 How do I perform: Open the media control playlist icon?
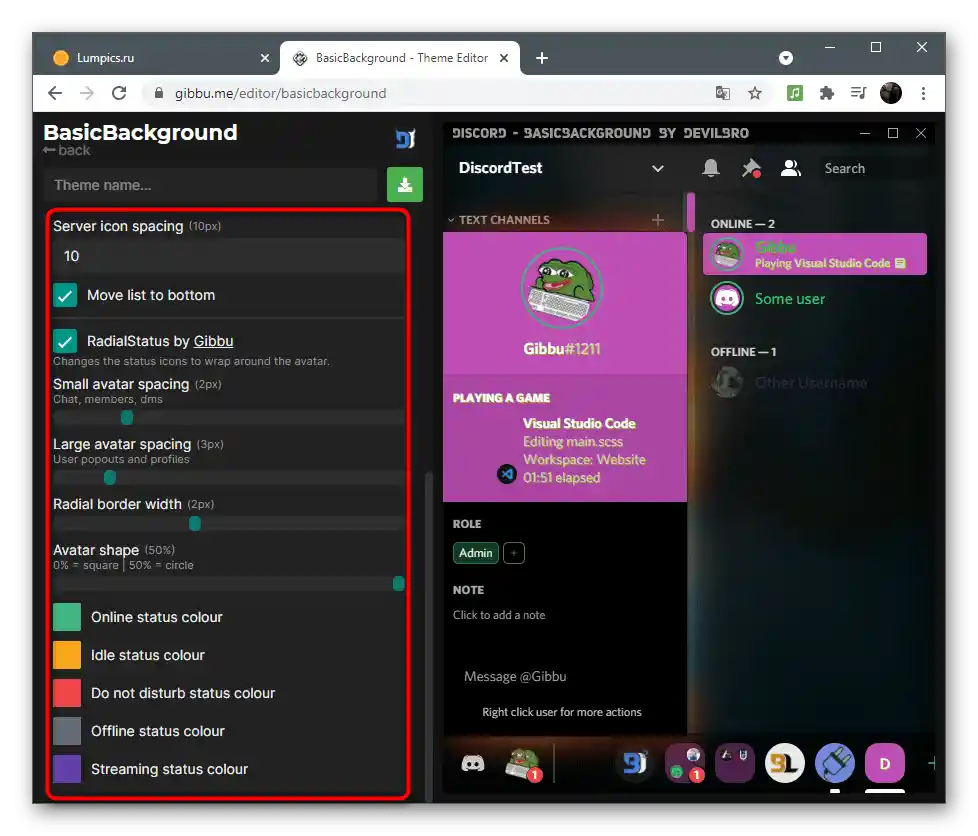(858, 93)
